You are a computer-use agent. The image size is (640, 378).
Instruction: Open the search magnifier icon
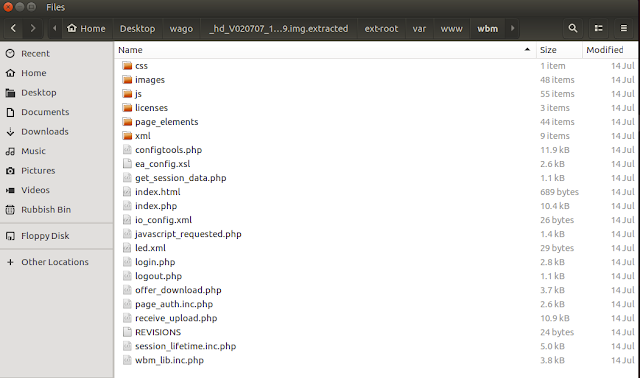click(573, 28)
